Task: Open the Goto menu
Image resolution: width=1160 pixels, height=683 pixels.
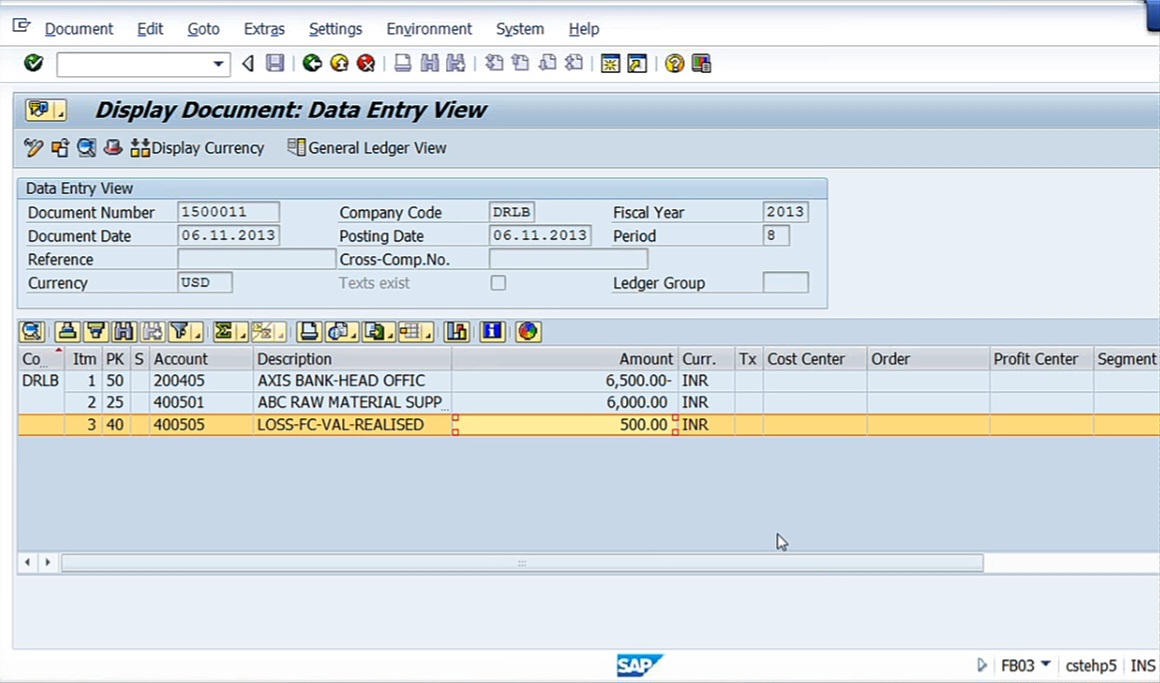Action: pyautogui.click(x=203, y=29)
